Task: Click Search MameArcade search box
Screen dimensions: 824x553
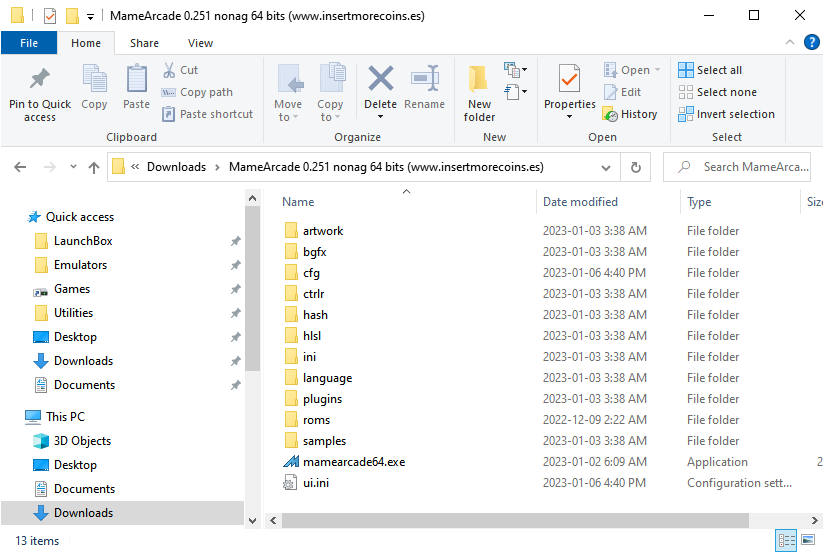Action: 736,167
